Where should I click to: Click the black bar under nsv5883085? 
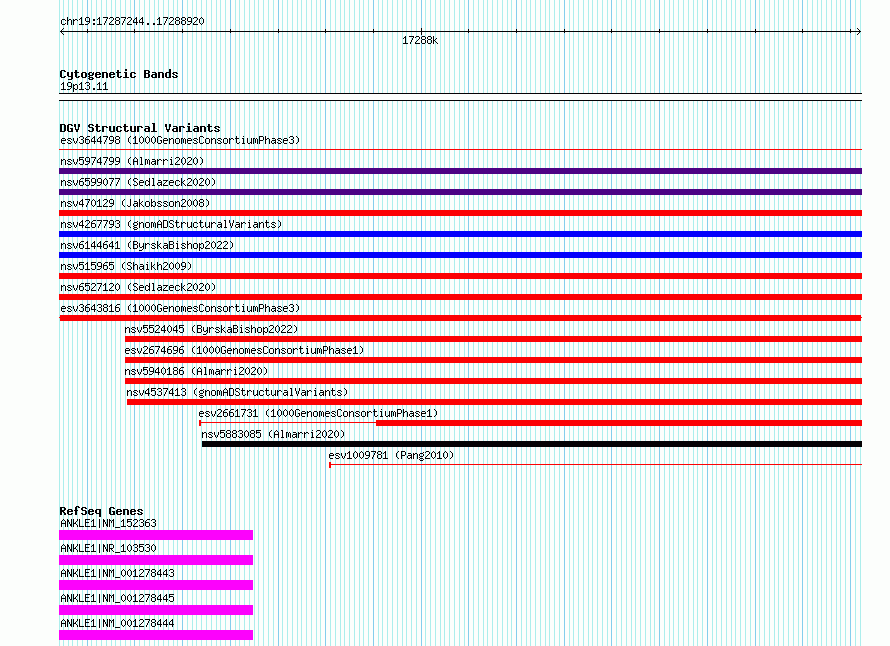[x=532, y=444]
